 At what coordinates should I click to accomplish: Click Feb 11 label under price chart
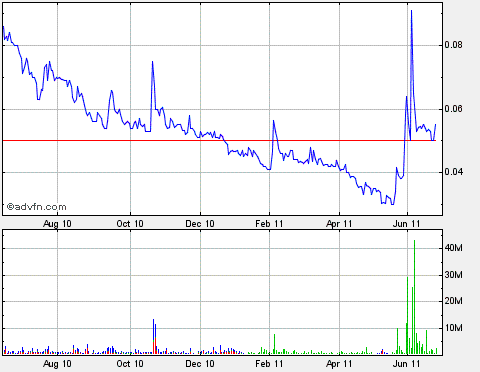click(x=269, y=223)
